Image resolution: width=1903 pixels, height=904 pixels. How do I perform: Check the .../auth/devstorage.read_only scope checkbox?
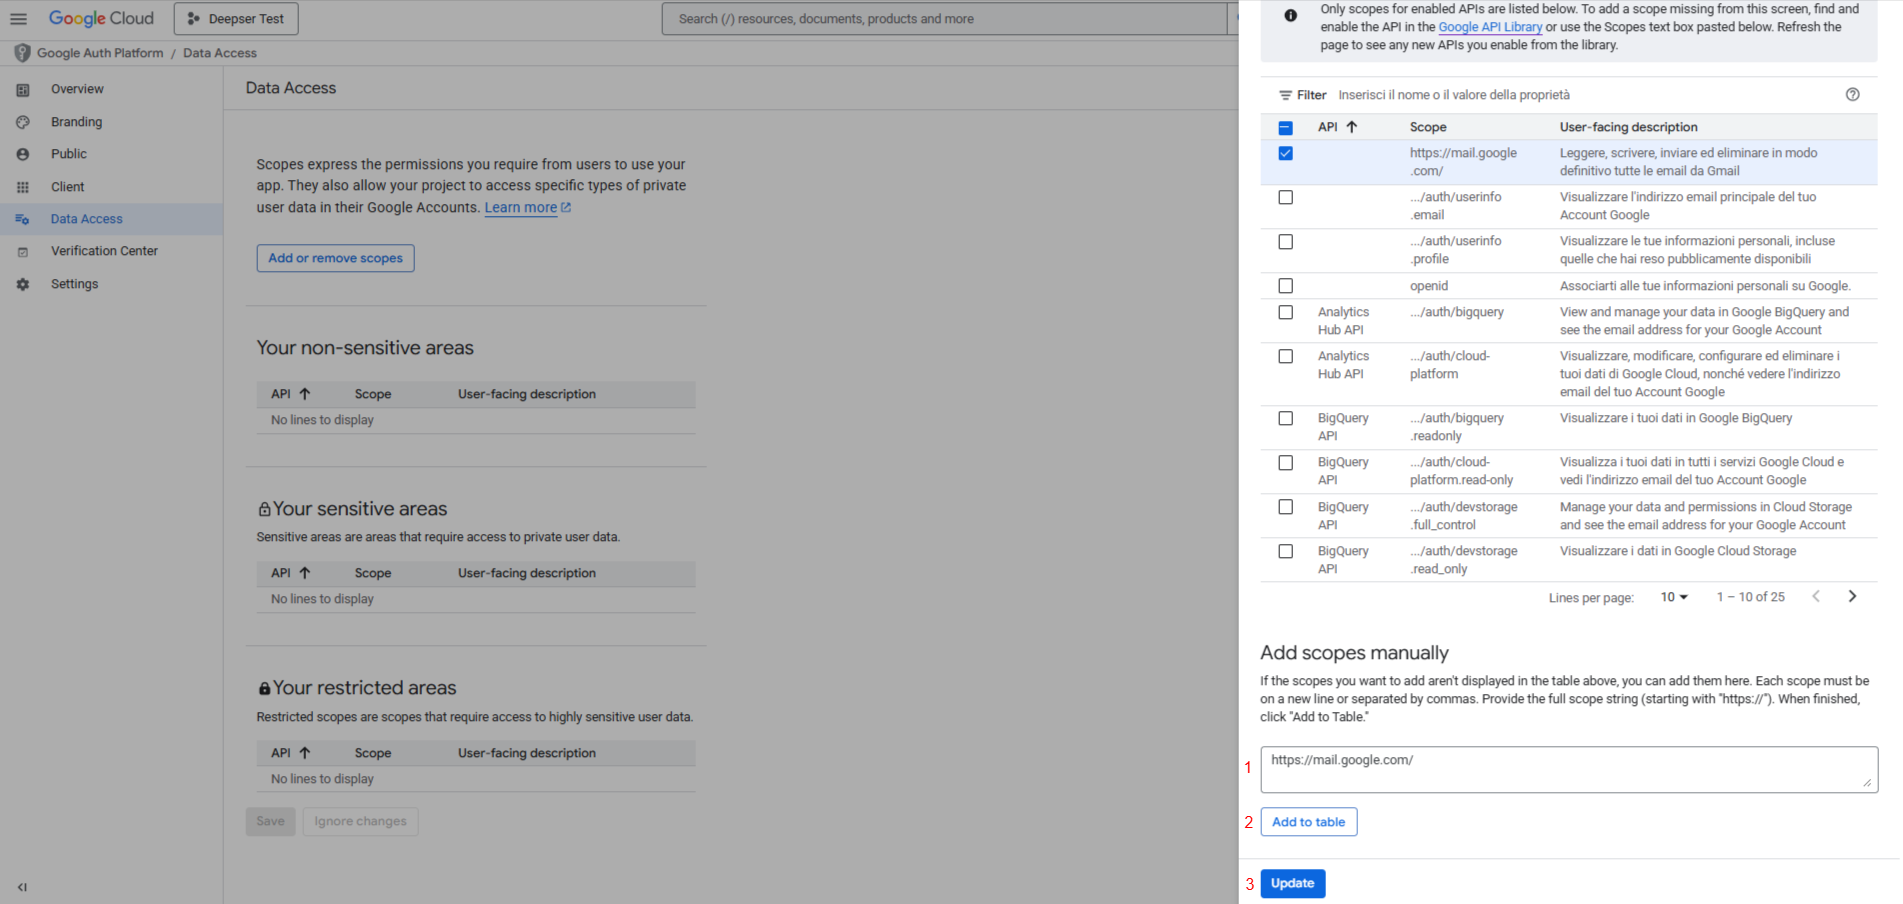point(1286,552)
